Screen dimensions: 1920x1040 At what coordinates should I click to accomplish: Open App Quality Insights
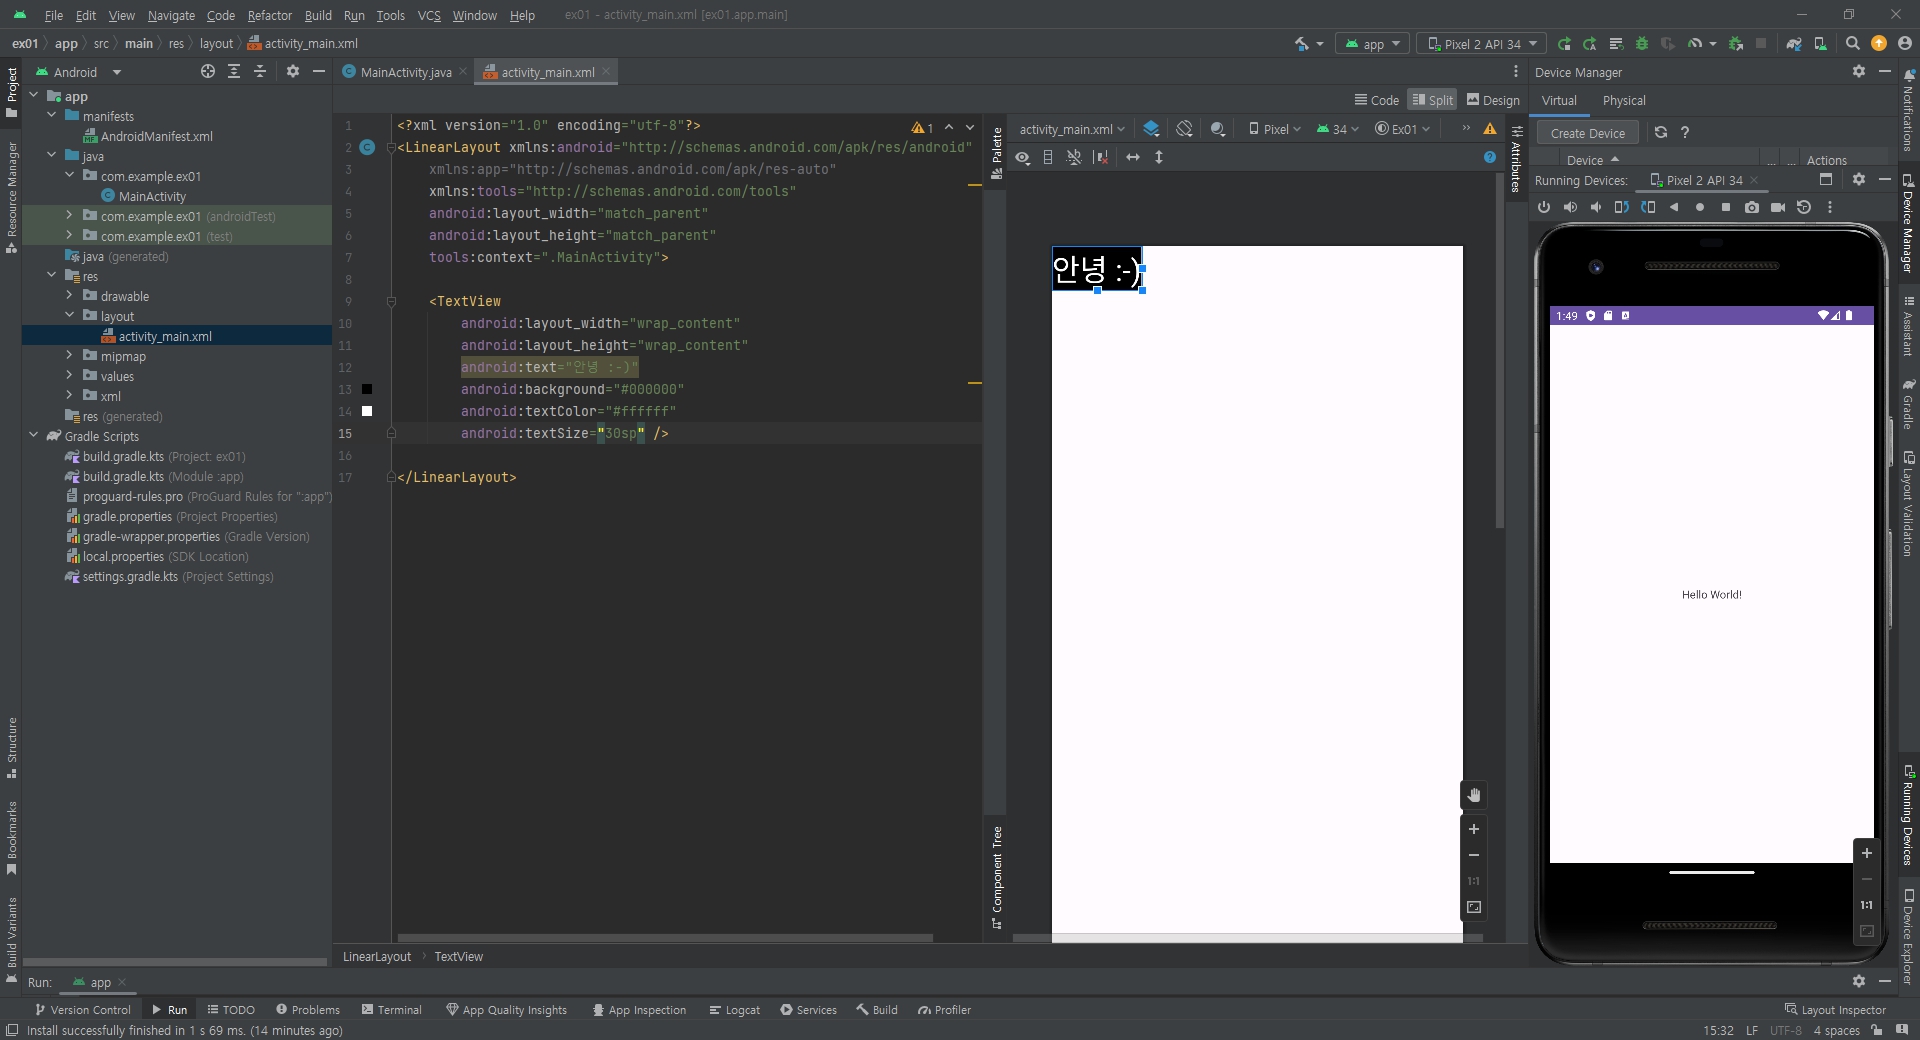click(x=506, y=1010)
